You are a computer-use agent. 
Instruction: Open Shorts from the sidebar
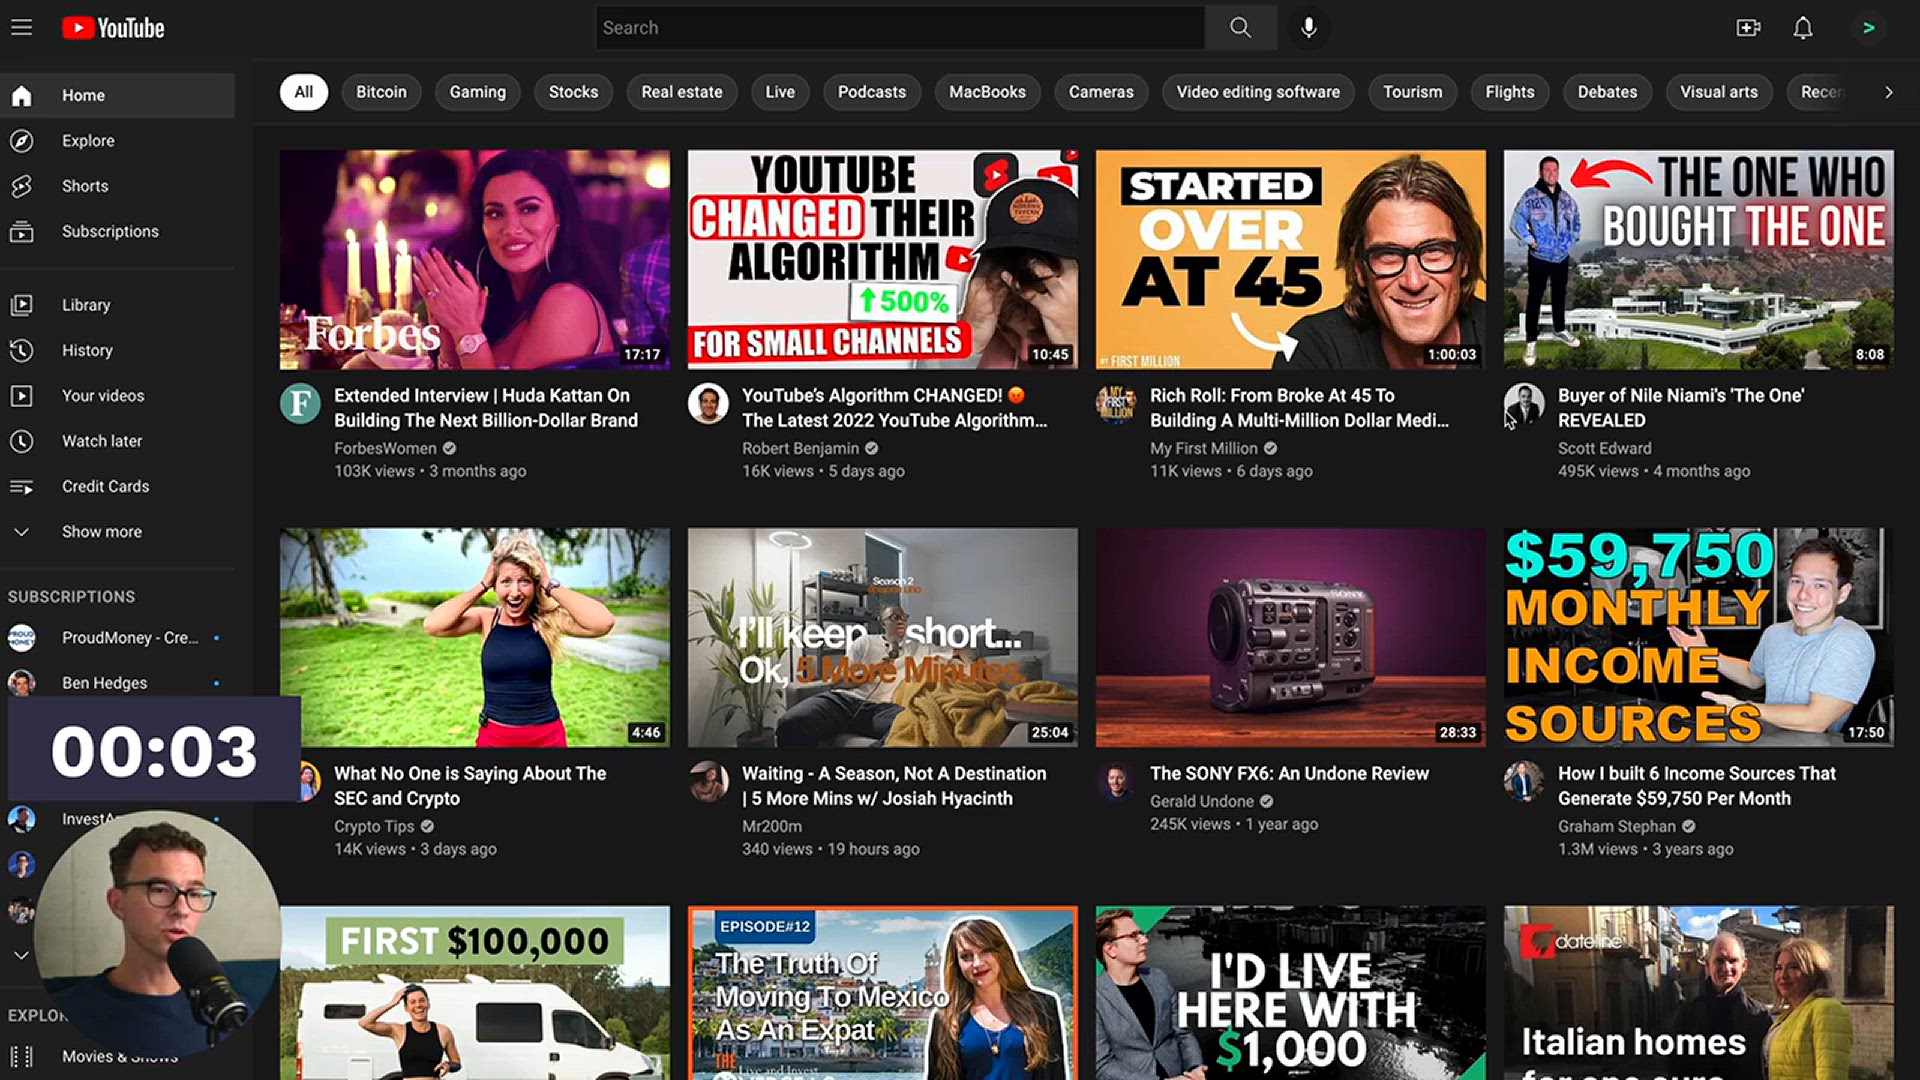(x=118, y=186)
